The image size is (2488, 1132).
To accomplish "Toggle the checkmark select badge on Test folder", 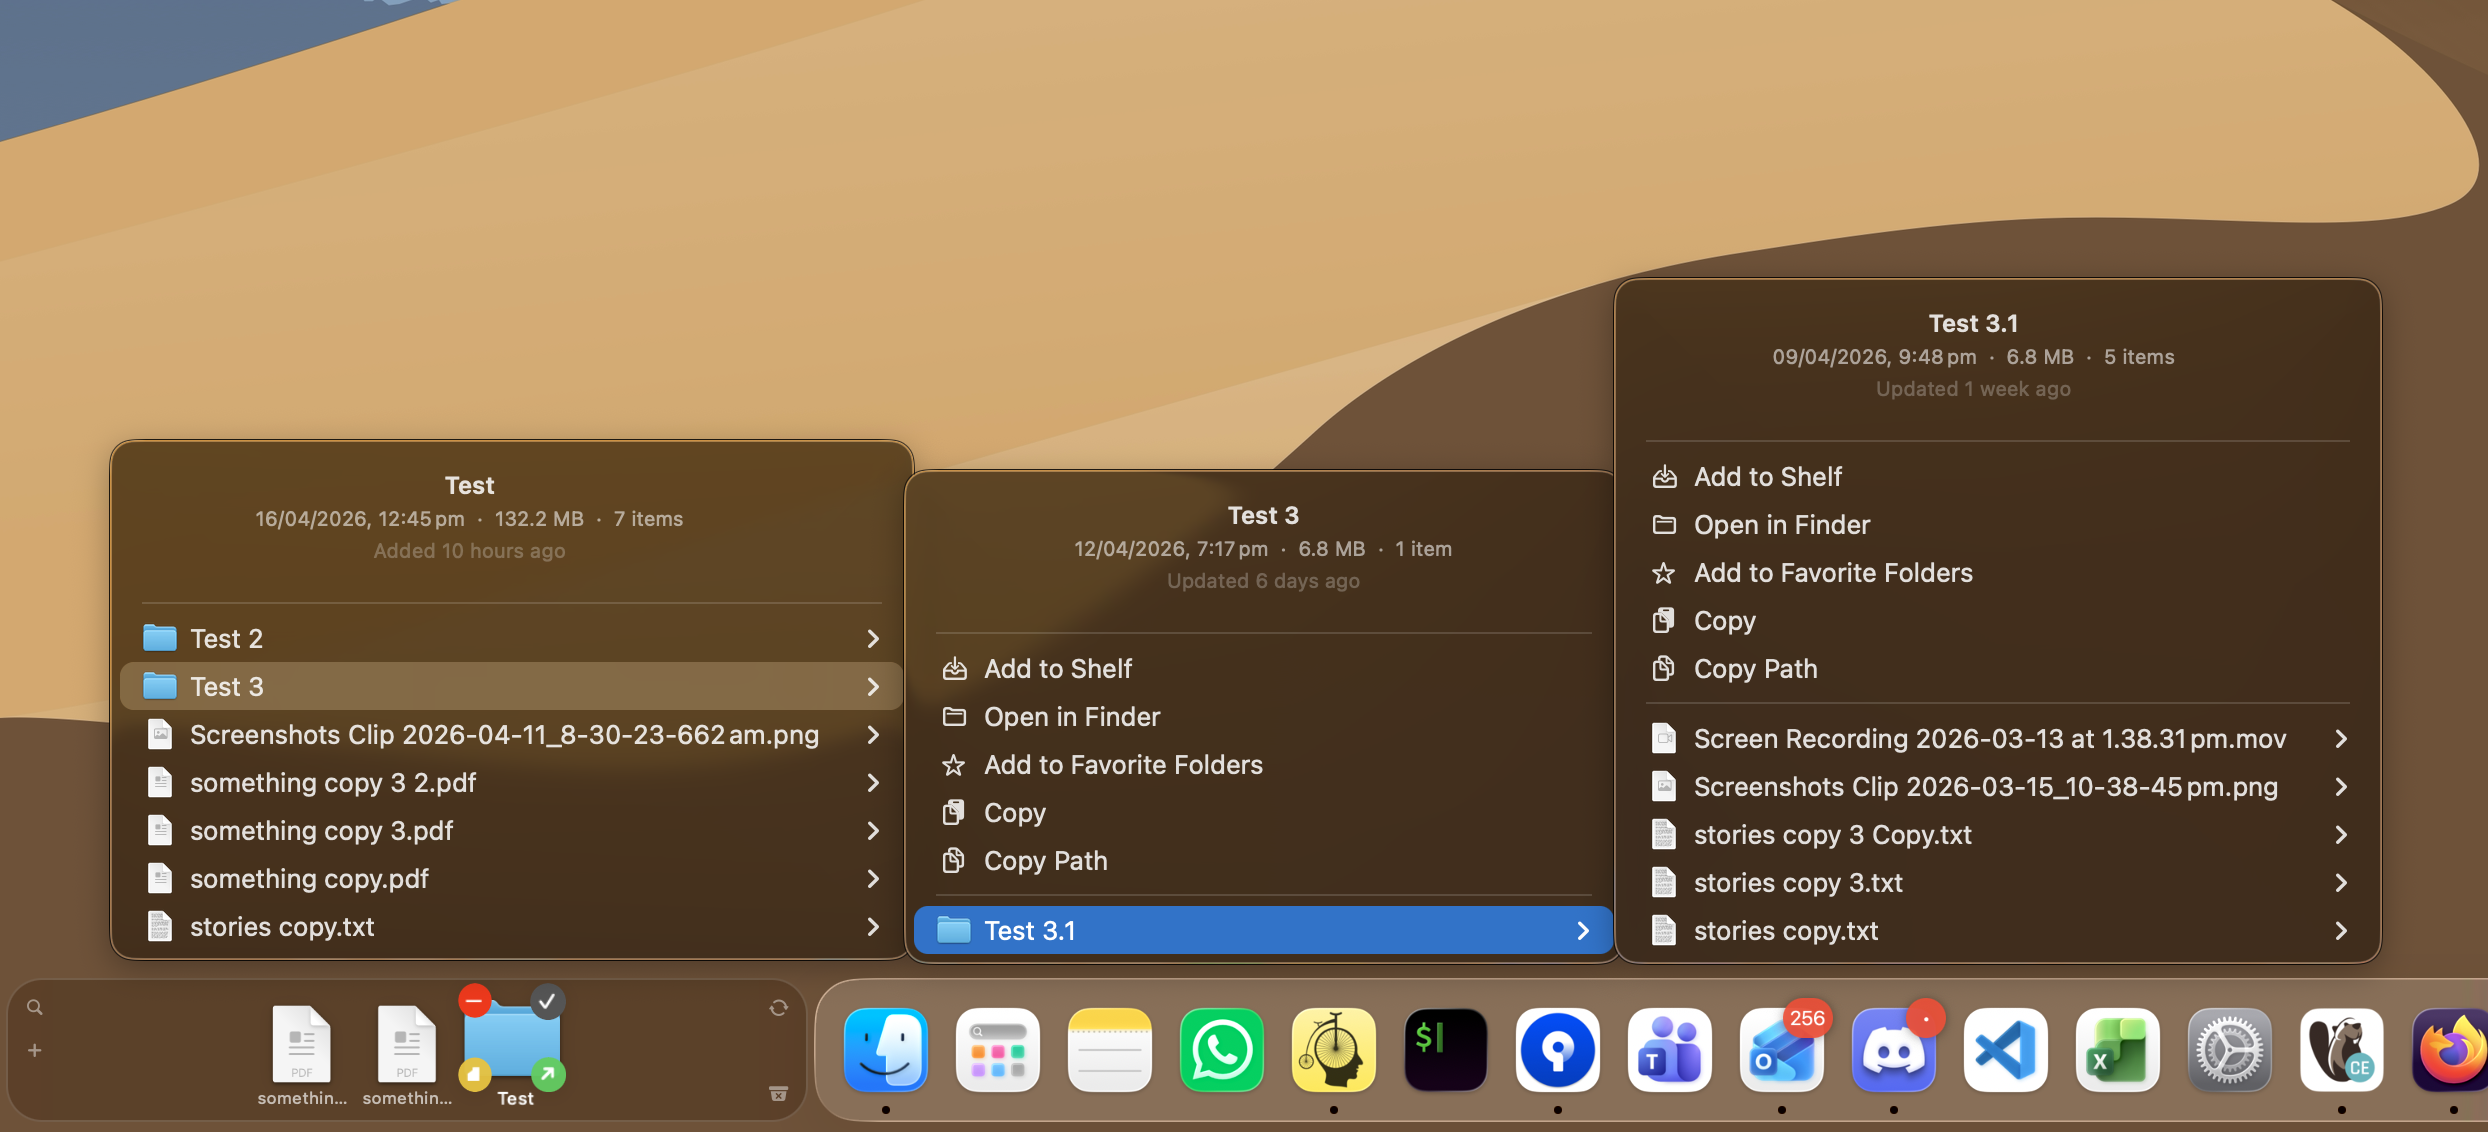I will pos(547,1000).
